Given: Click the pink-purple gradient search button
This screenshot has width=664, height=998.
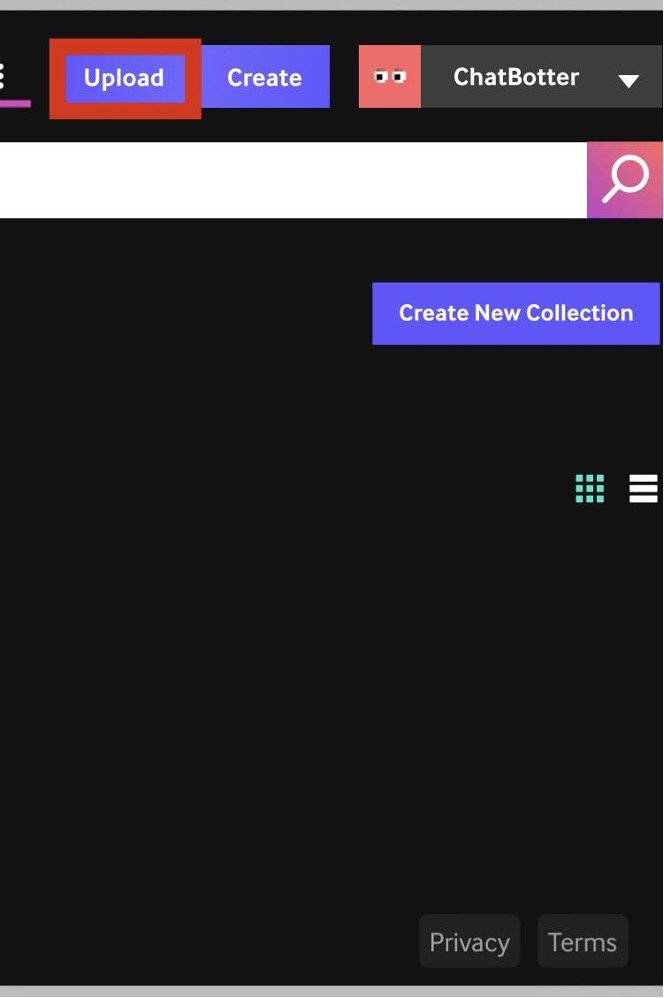Looking at the screenshot, I should [625, 179].
